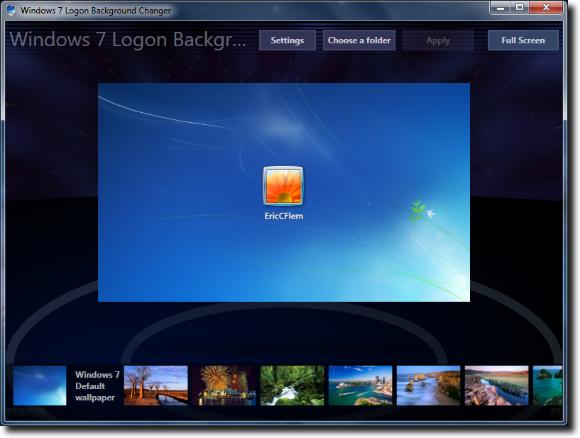Maximize the Logon Background Changer window

[x=520, y=7]
